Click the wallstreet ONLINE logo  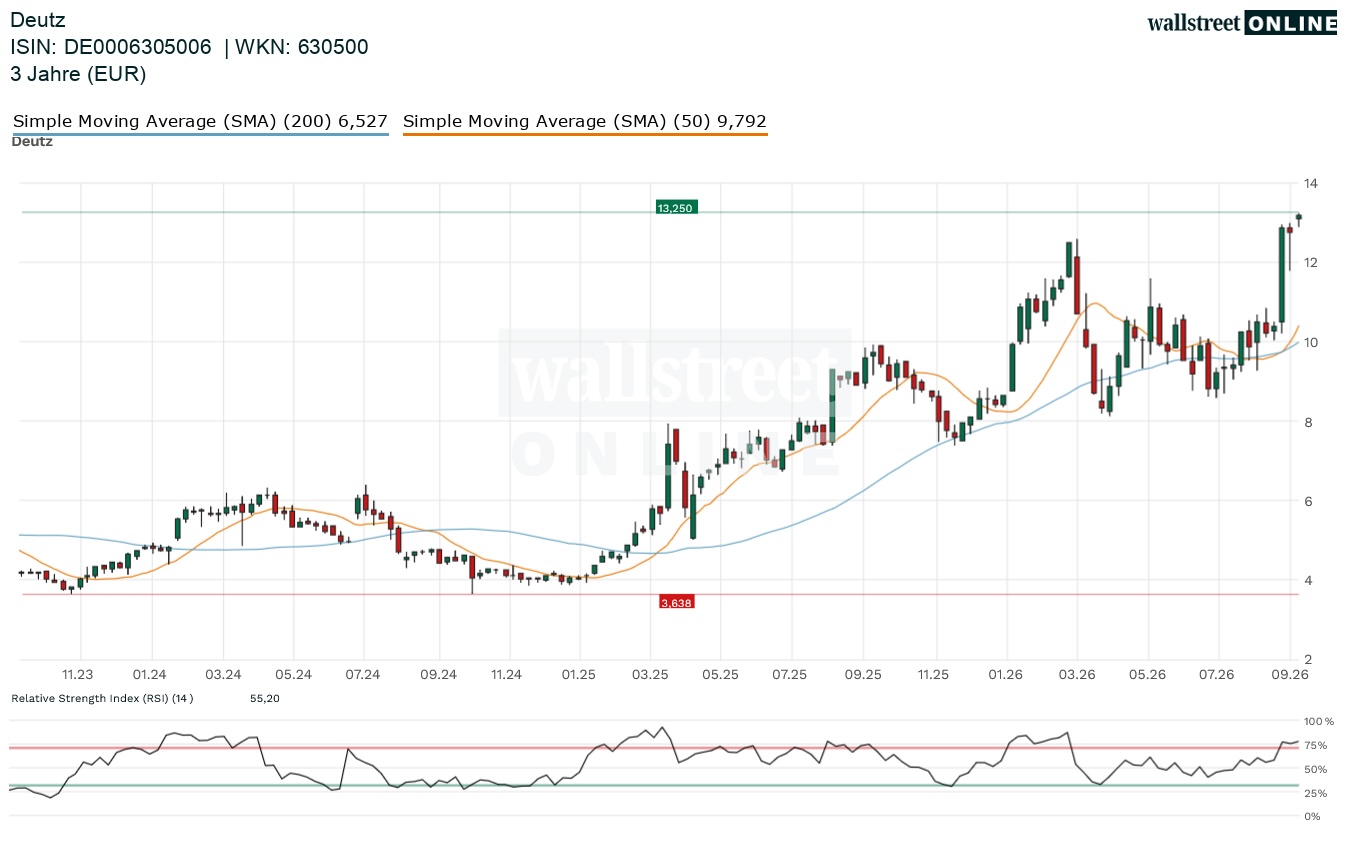point(1242,24)
